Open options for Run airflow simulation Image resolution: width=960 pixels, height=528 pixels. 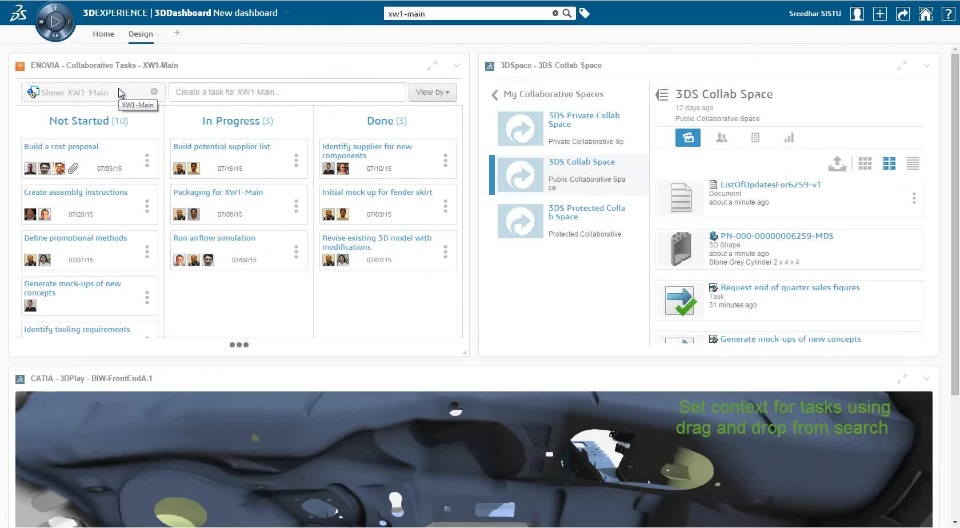[x=296, y=251]
